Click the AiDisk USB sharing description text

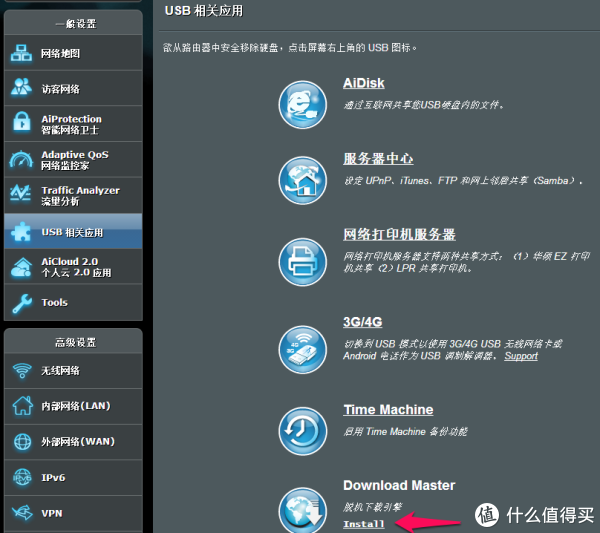coord(423,105)
